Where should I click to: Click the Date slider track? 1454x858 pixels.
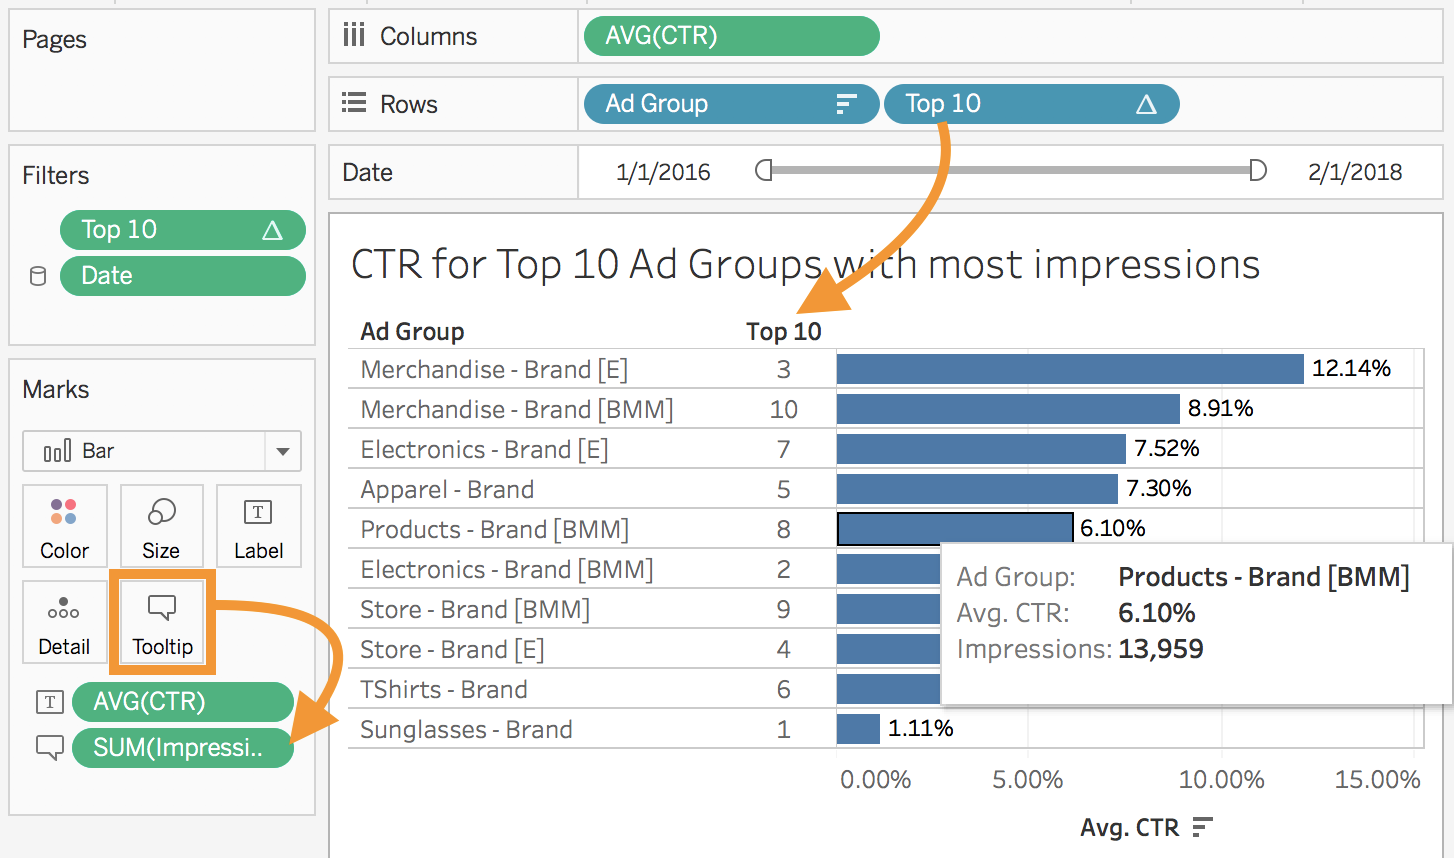(x=1011, y=170)
